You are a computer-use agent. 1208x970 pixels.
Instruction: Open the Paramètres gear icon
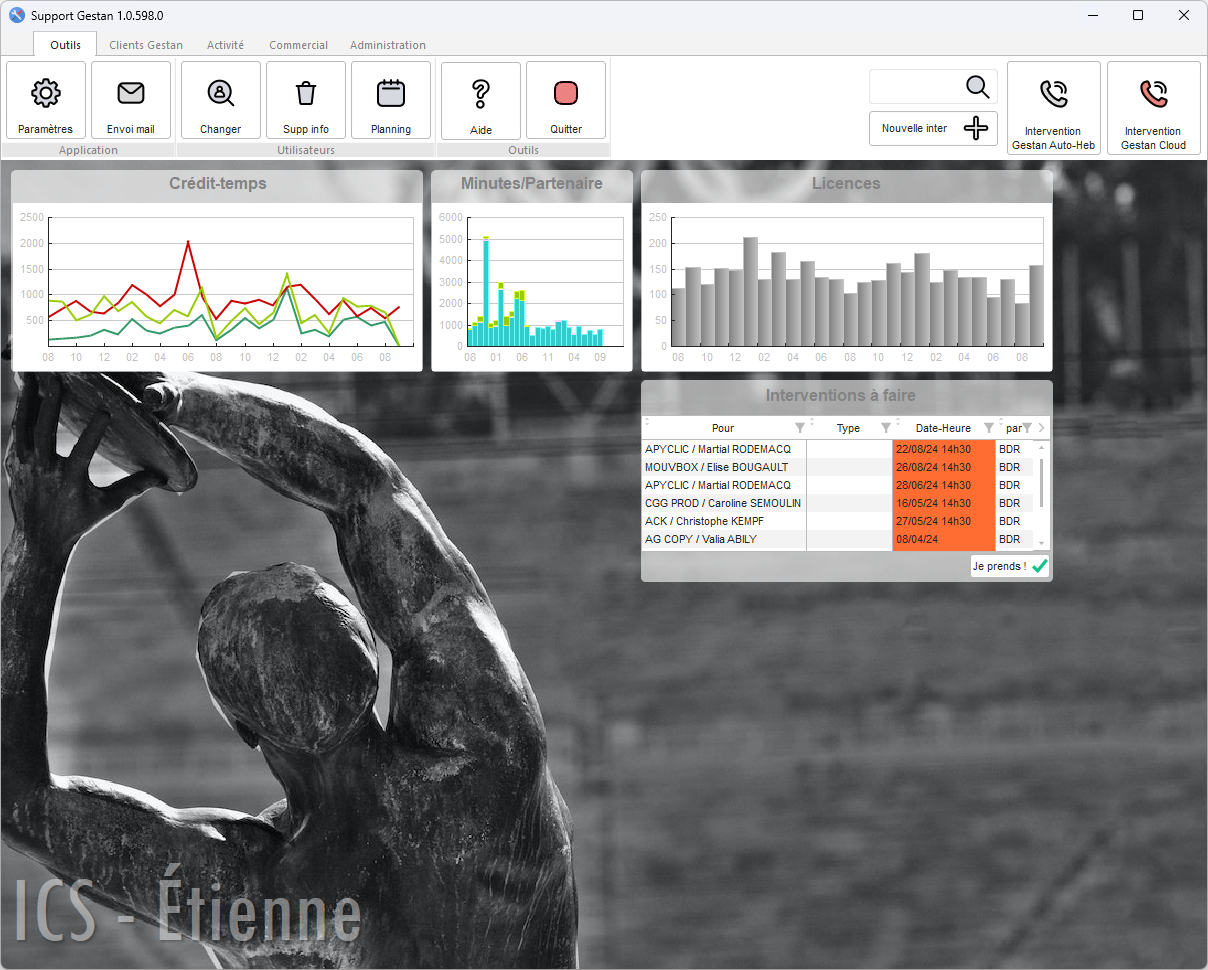pyautogui.click(x=46, y=94)
